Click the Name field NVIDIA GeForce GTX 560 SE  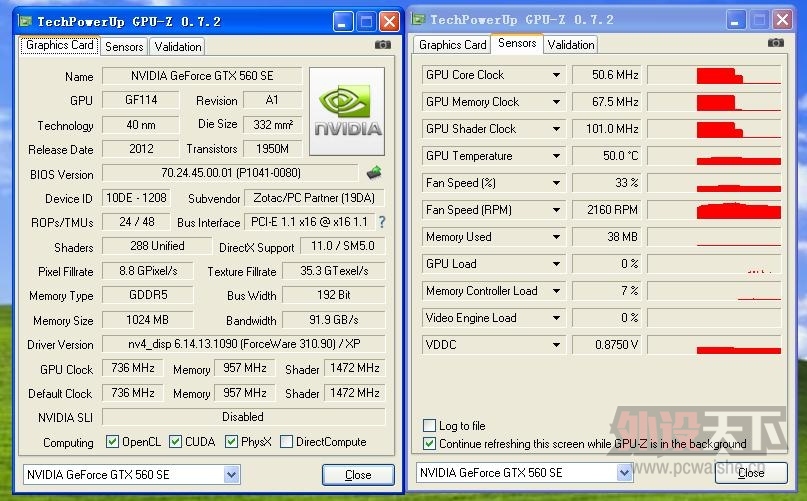pyautogui.click(x=202, y=76)
